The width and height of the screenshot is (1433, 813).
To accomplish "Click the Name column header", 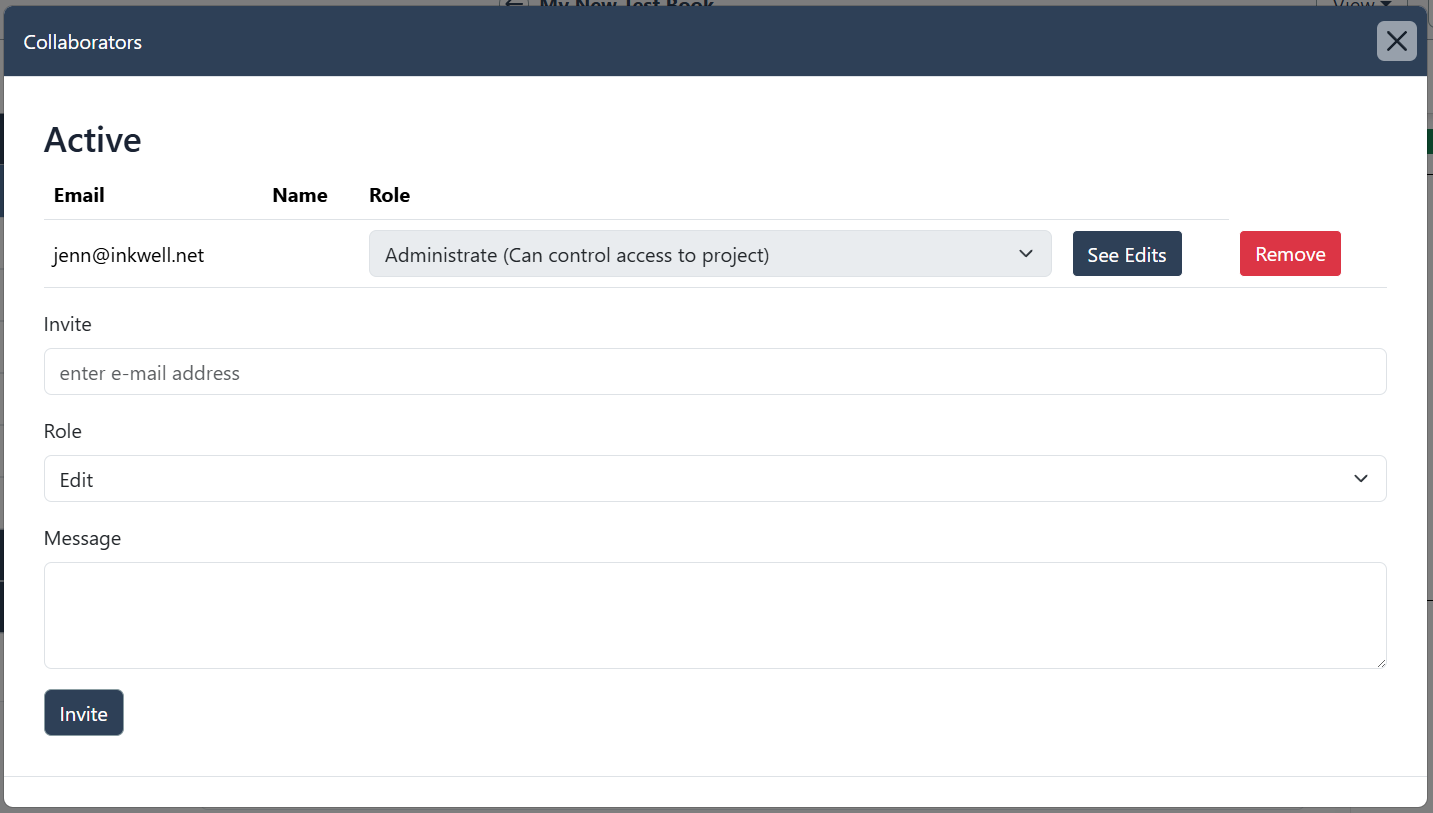I will [299, 195].
